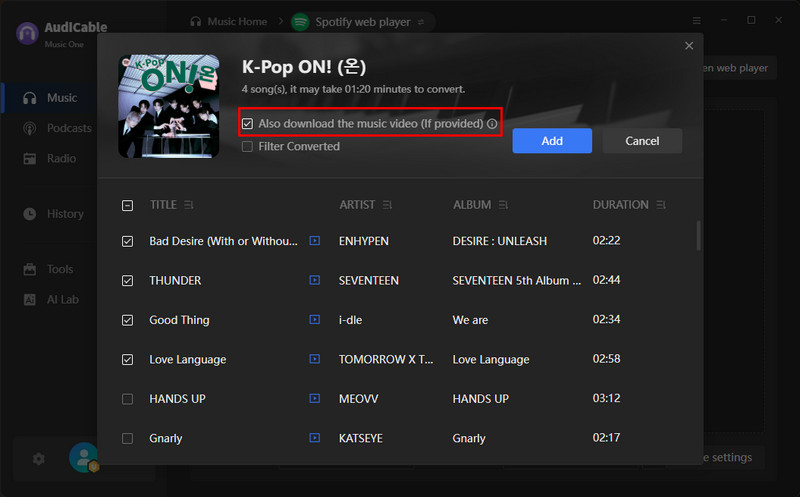The width and height of the screenshot is (800, 497).
Task: Click the HANDS UP song title
Action: (177, 399)
